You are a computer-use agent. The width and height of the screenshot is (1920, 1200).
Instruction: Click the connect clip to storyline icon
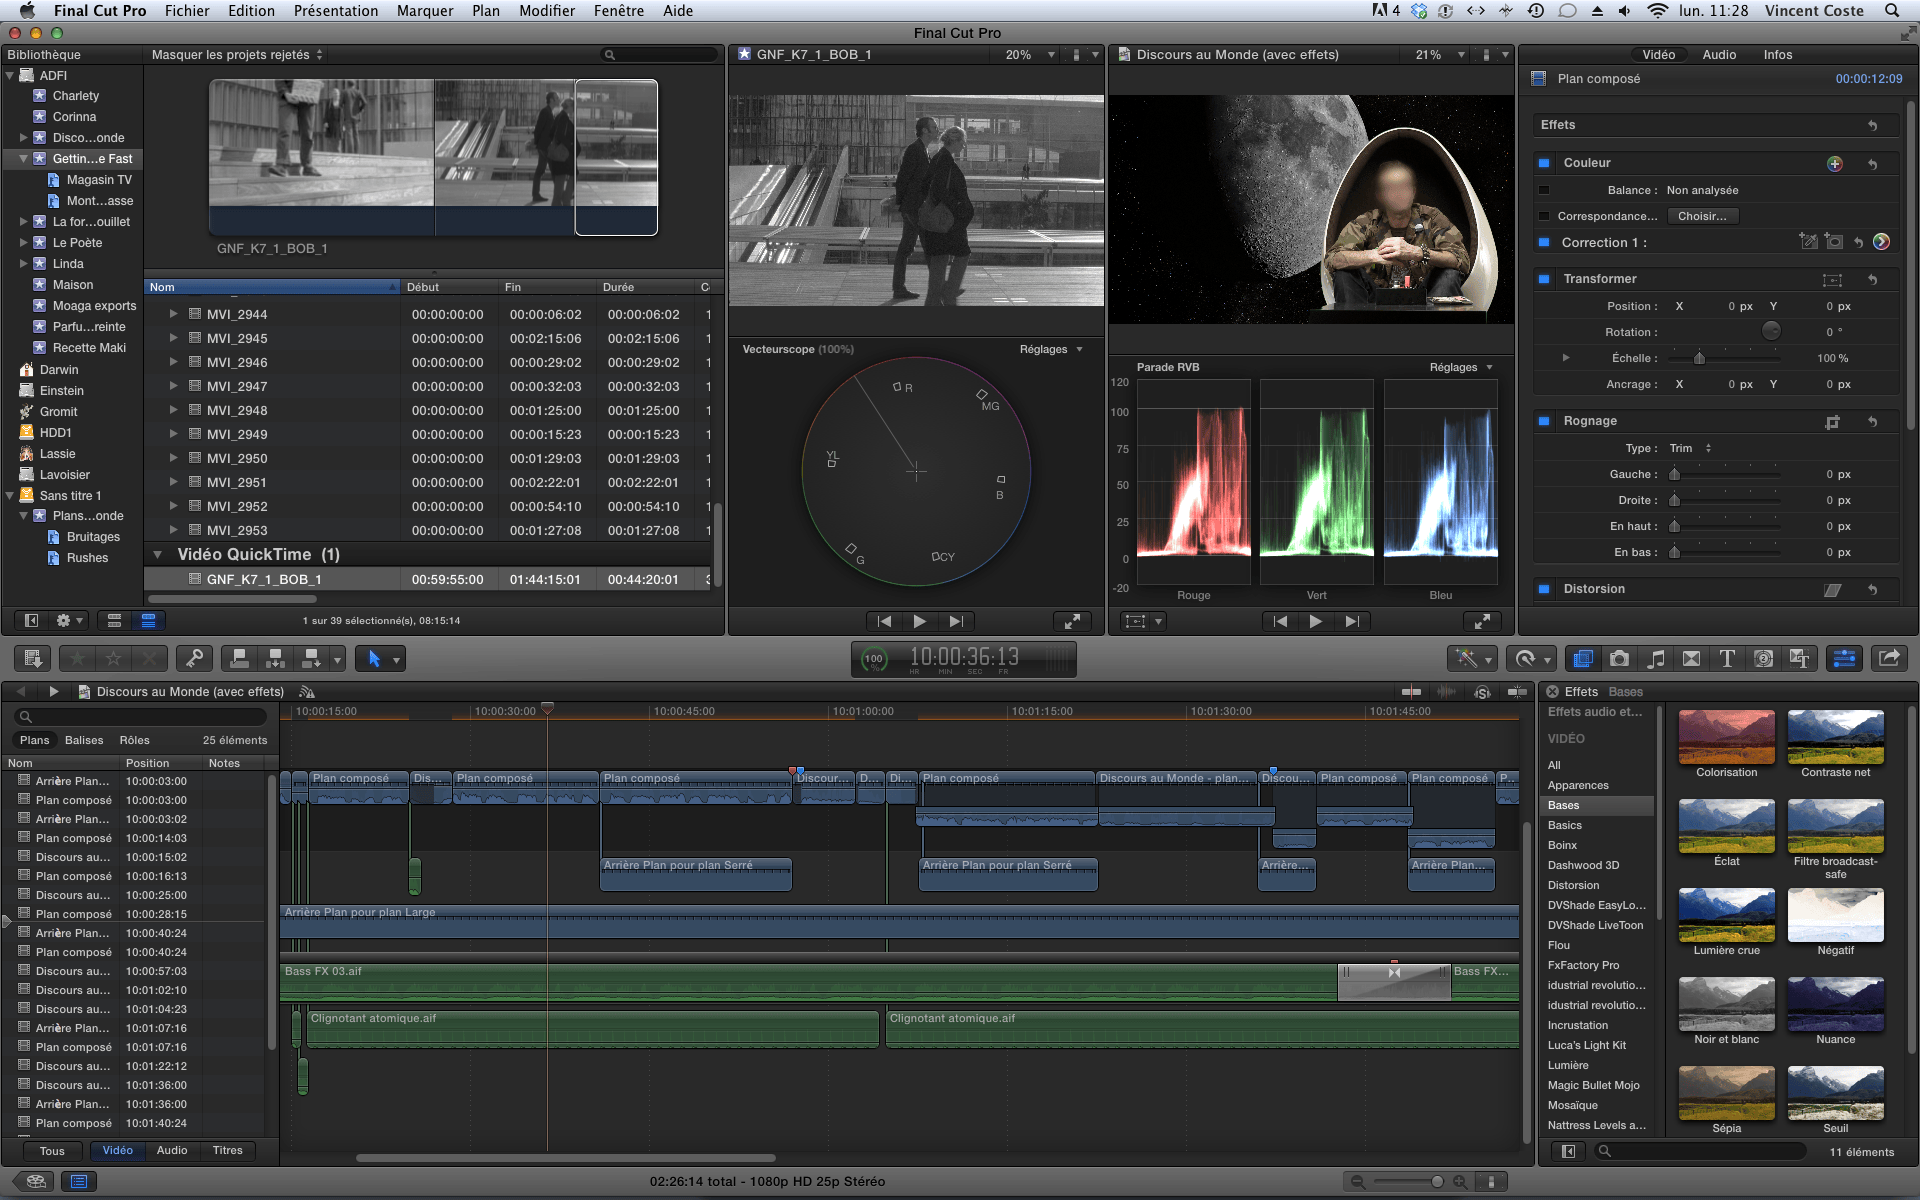[239, 658]
